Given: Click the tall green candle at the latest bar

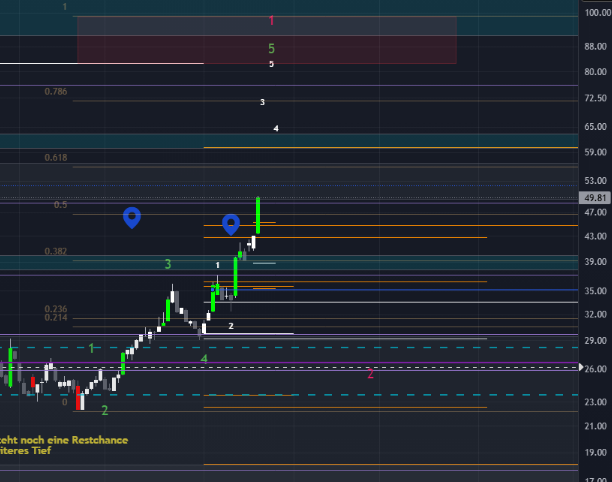Looking at the screenshot, I should pos(259,214).
